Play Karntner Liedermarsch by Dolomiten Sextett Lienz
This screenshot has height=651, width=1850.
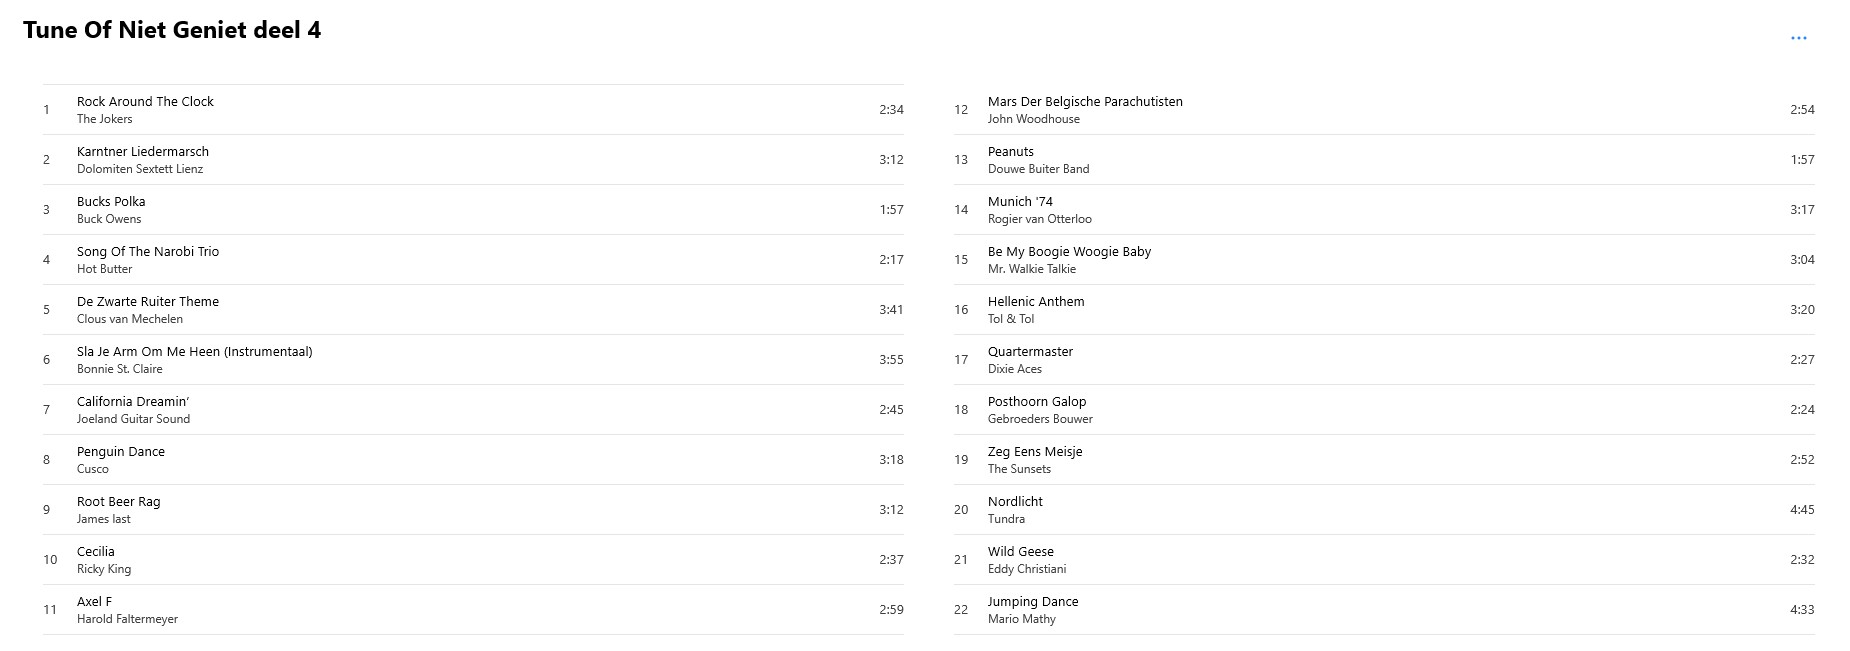tap(473, 160)
